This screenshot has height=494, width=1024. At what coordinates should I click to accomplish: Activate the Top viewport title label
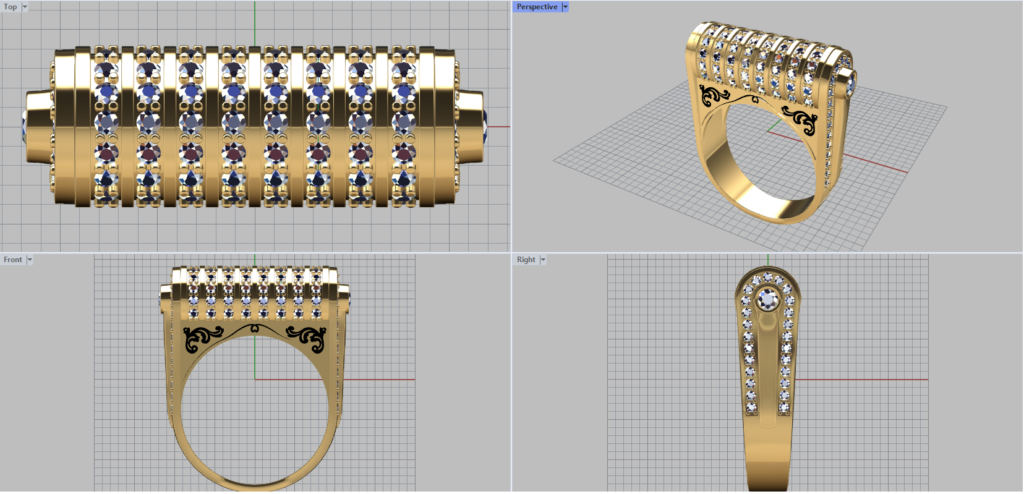tap(10, 7)
